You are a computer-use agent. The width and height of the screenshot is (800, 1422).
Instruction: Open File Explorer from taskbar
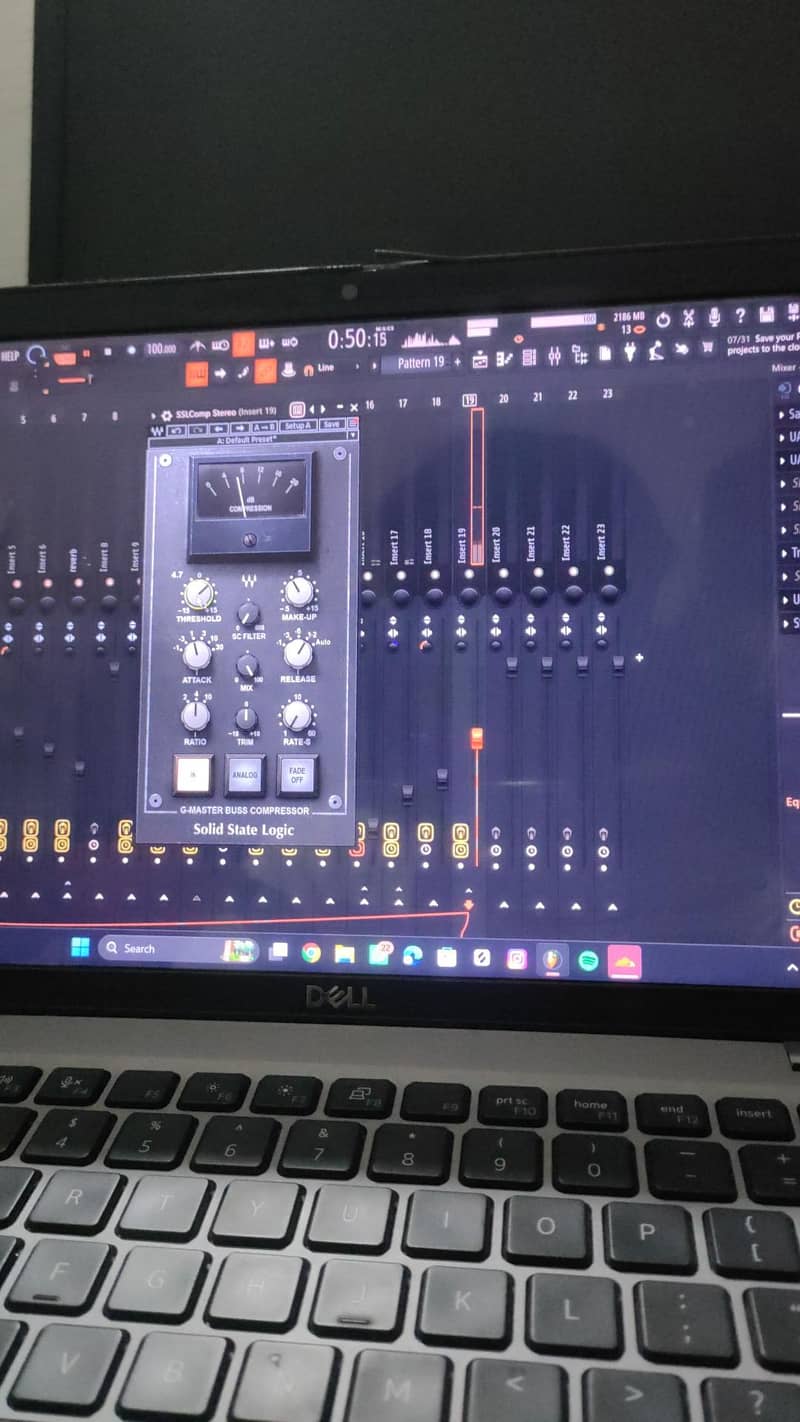pos(344,954)
